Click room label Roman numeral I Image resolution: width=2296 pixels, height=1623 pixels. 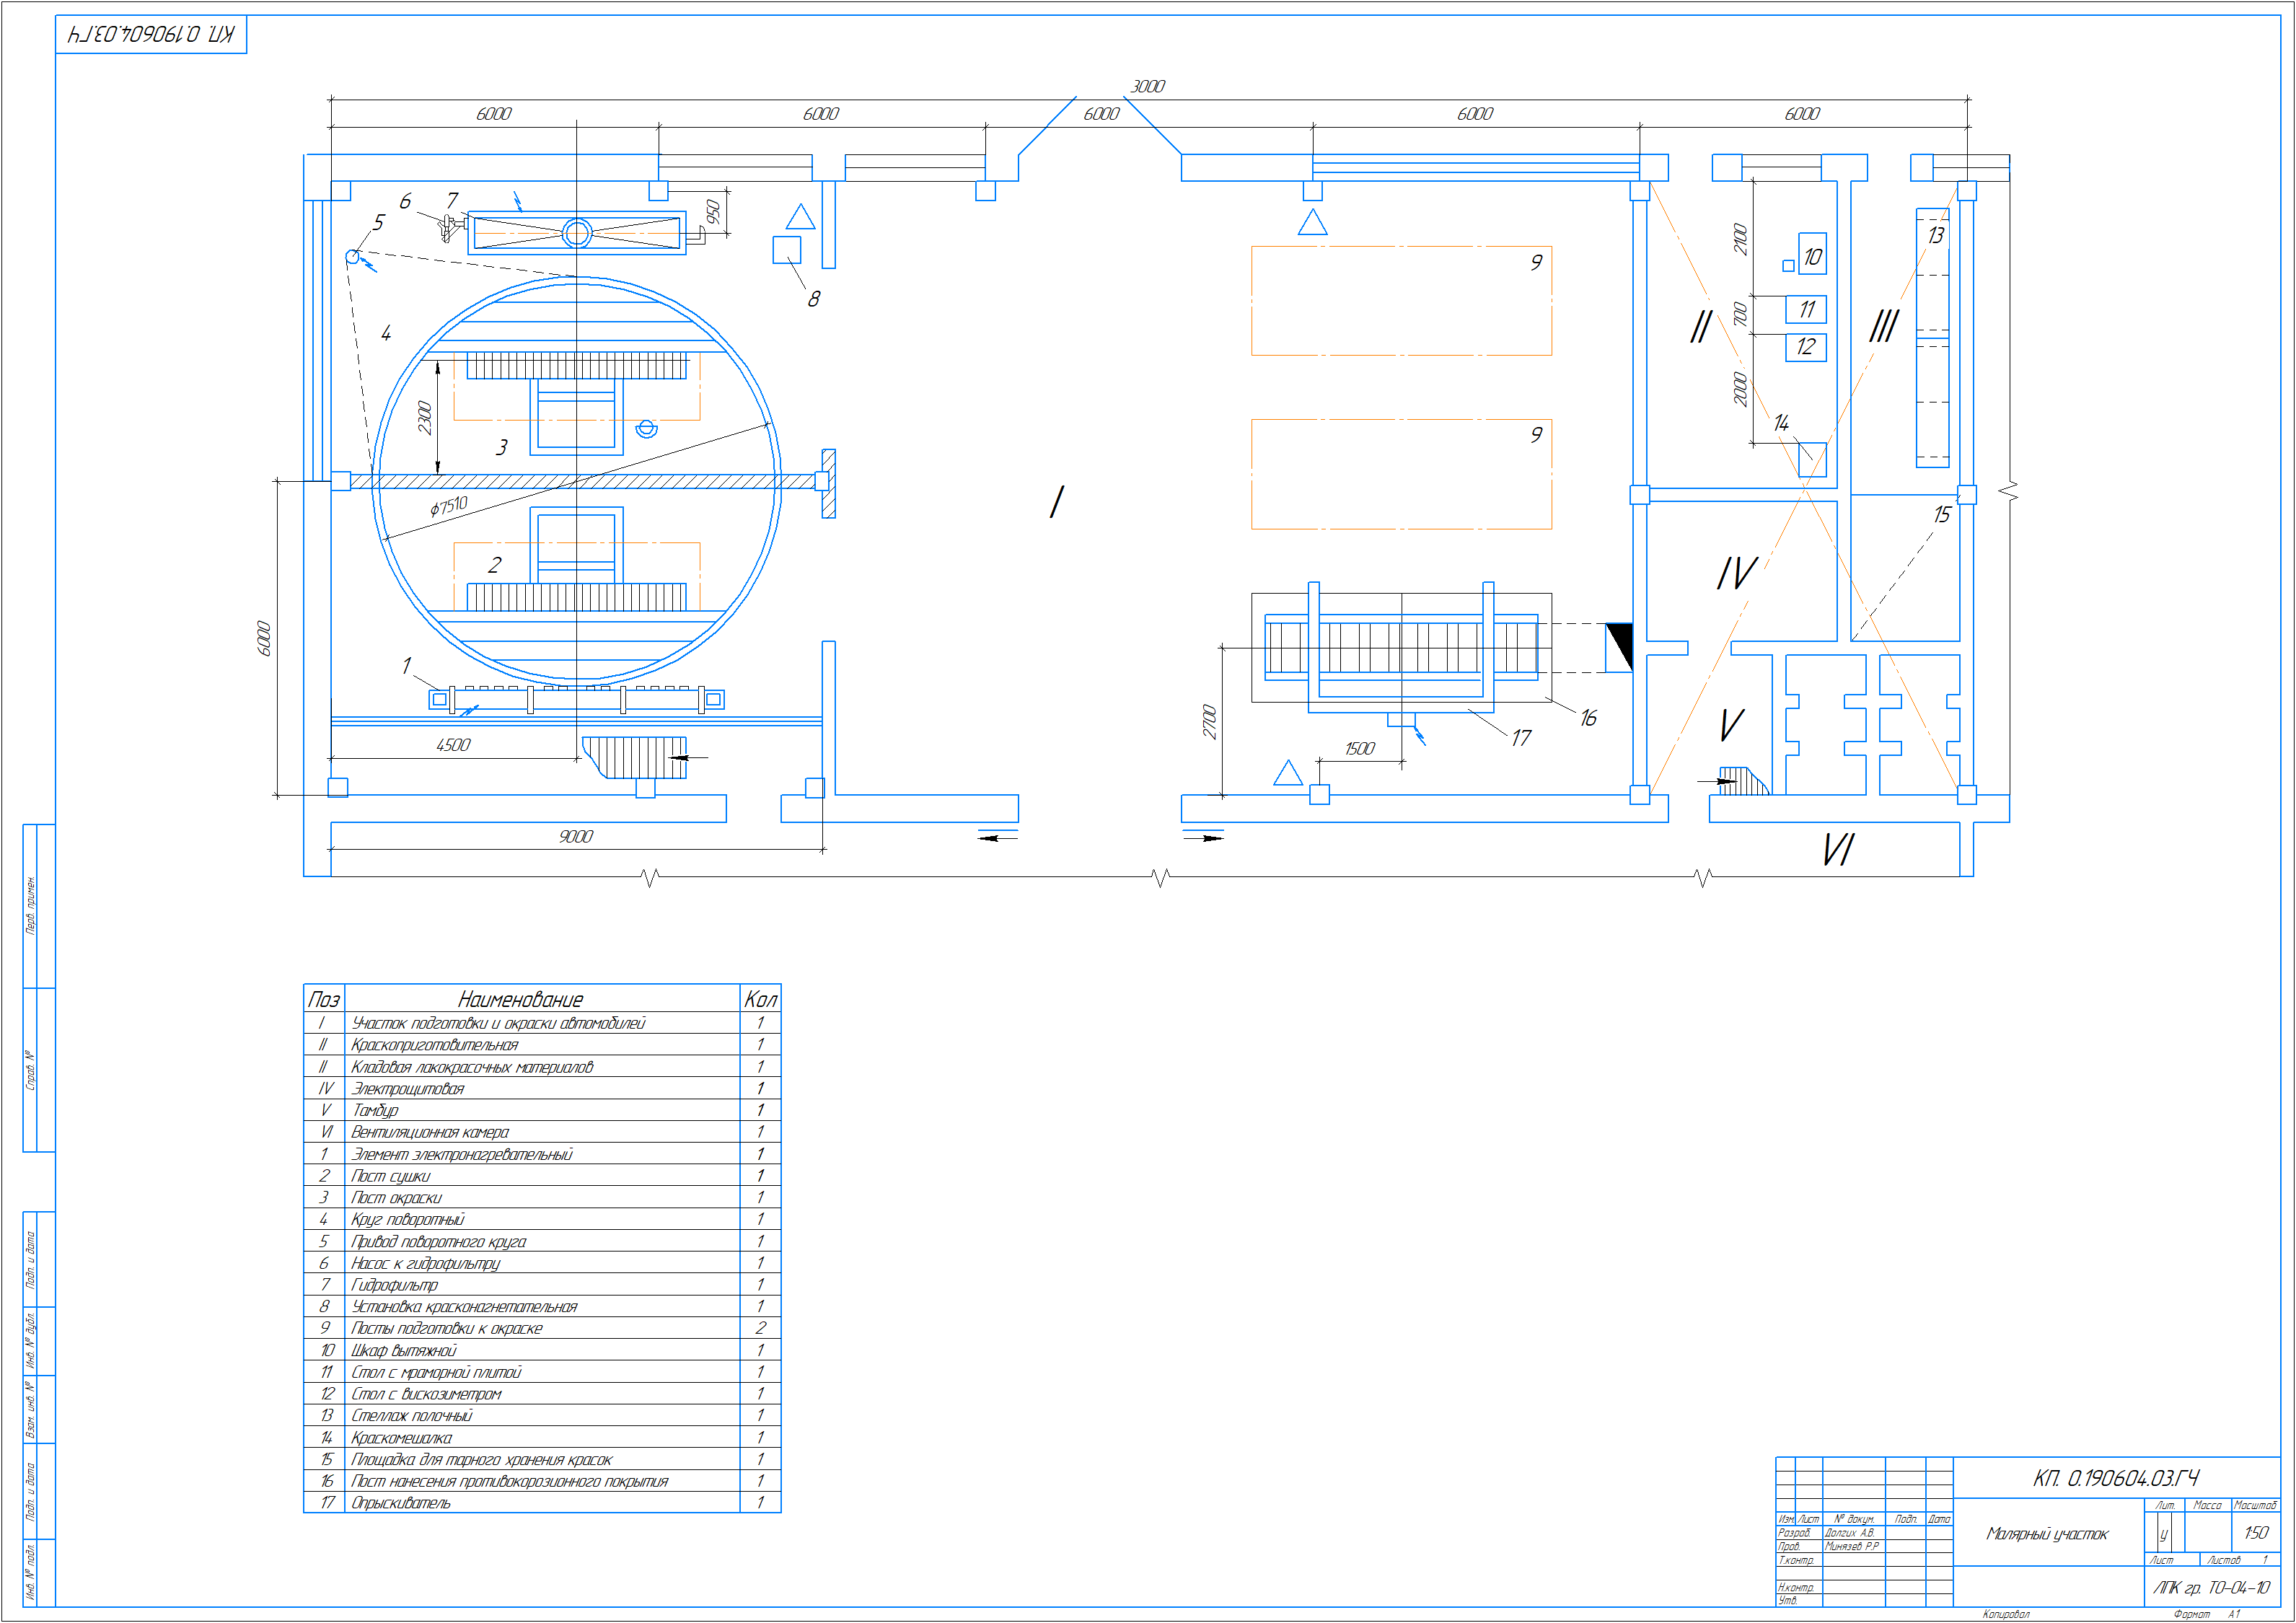tap(1057, 502)
